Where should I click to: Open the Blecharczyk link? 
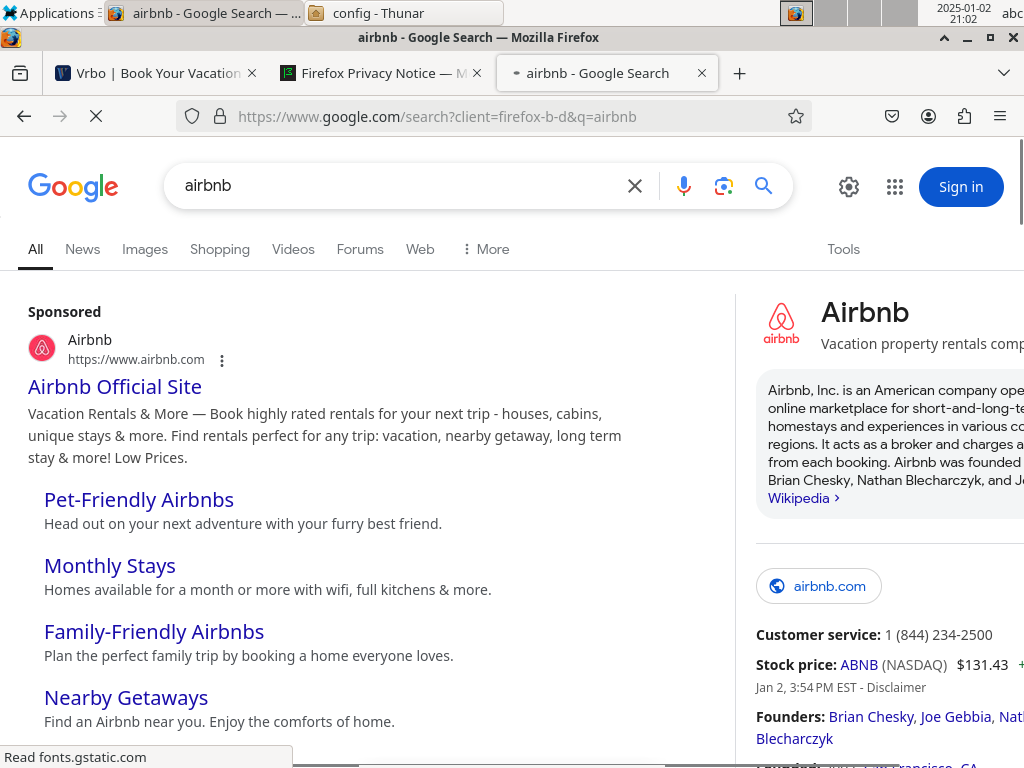click(795, 739)
